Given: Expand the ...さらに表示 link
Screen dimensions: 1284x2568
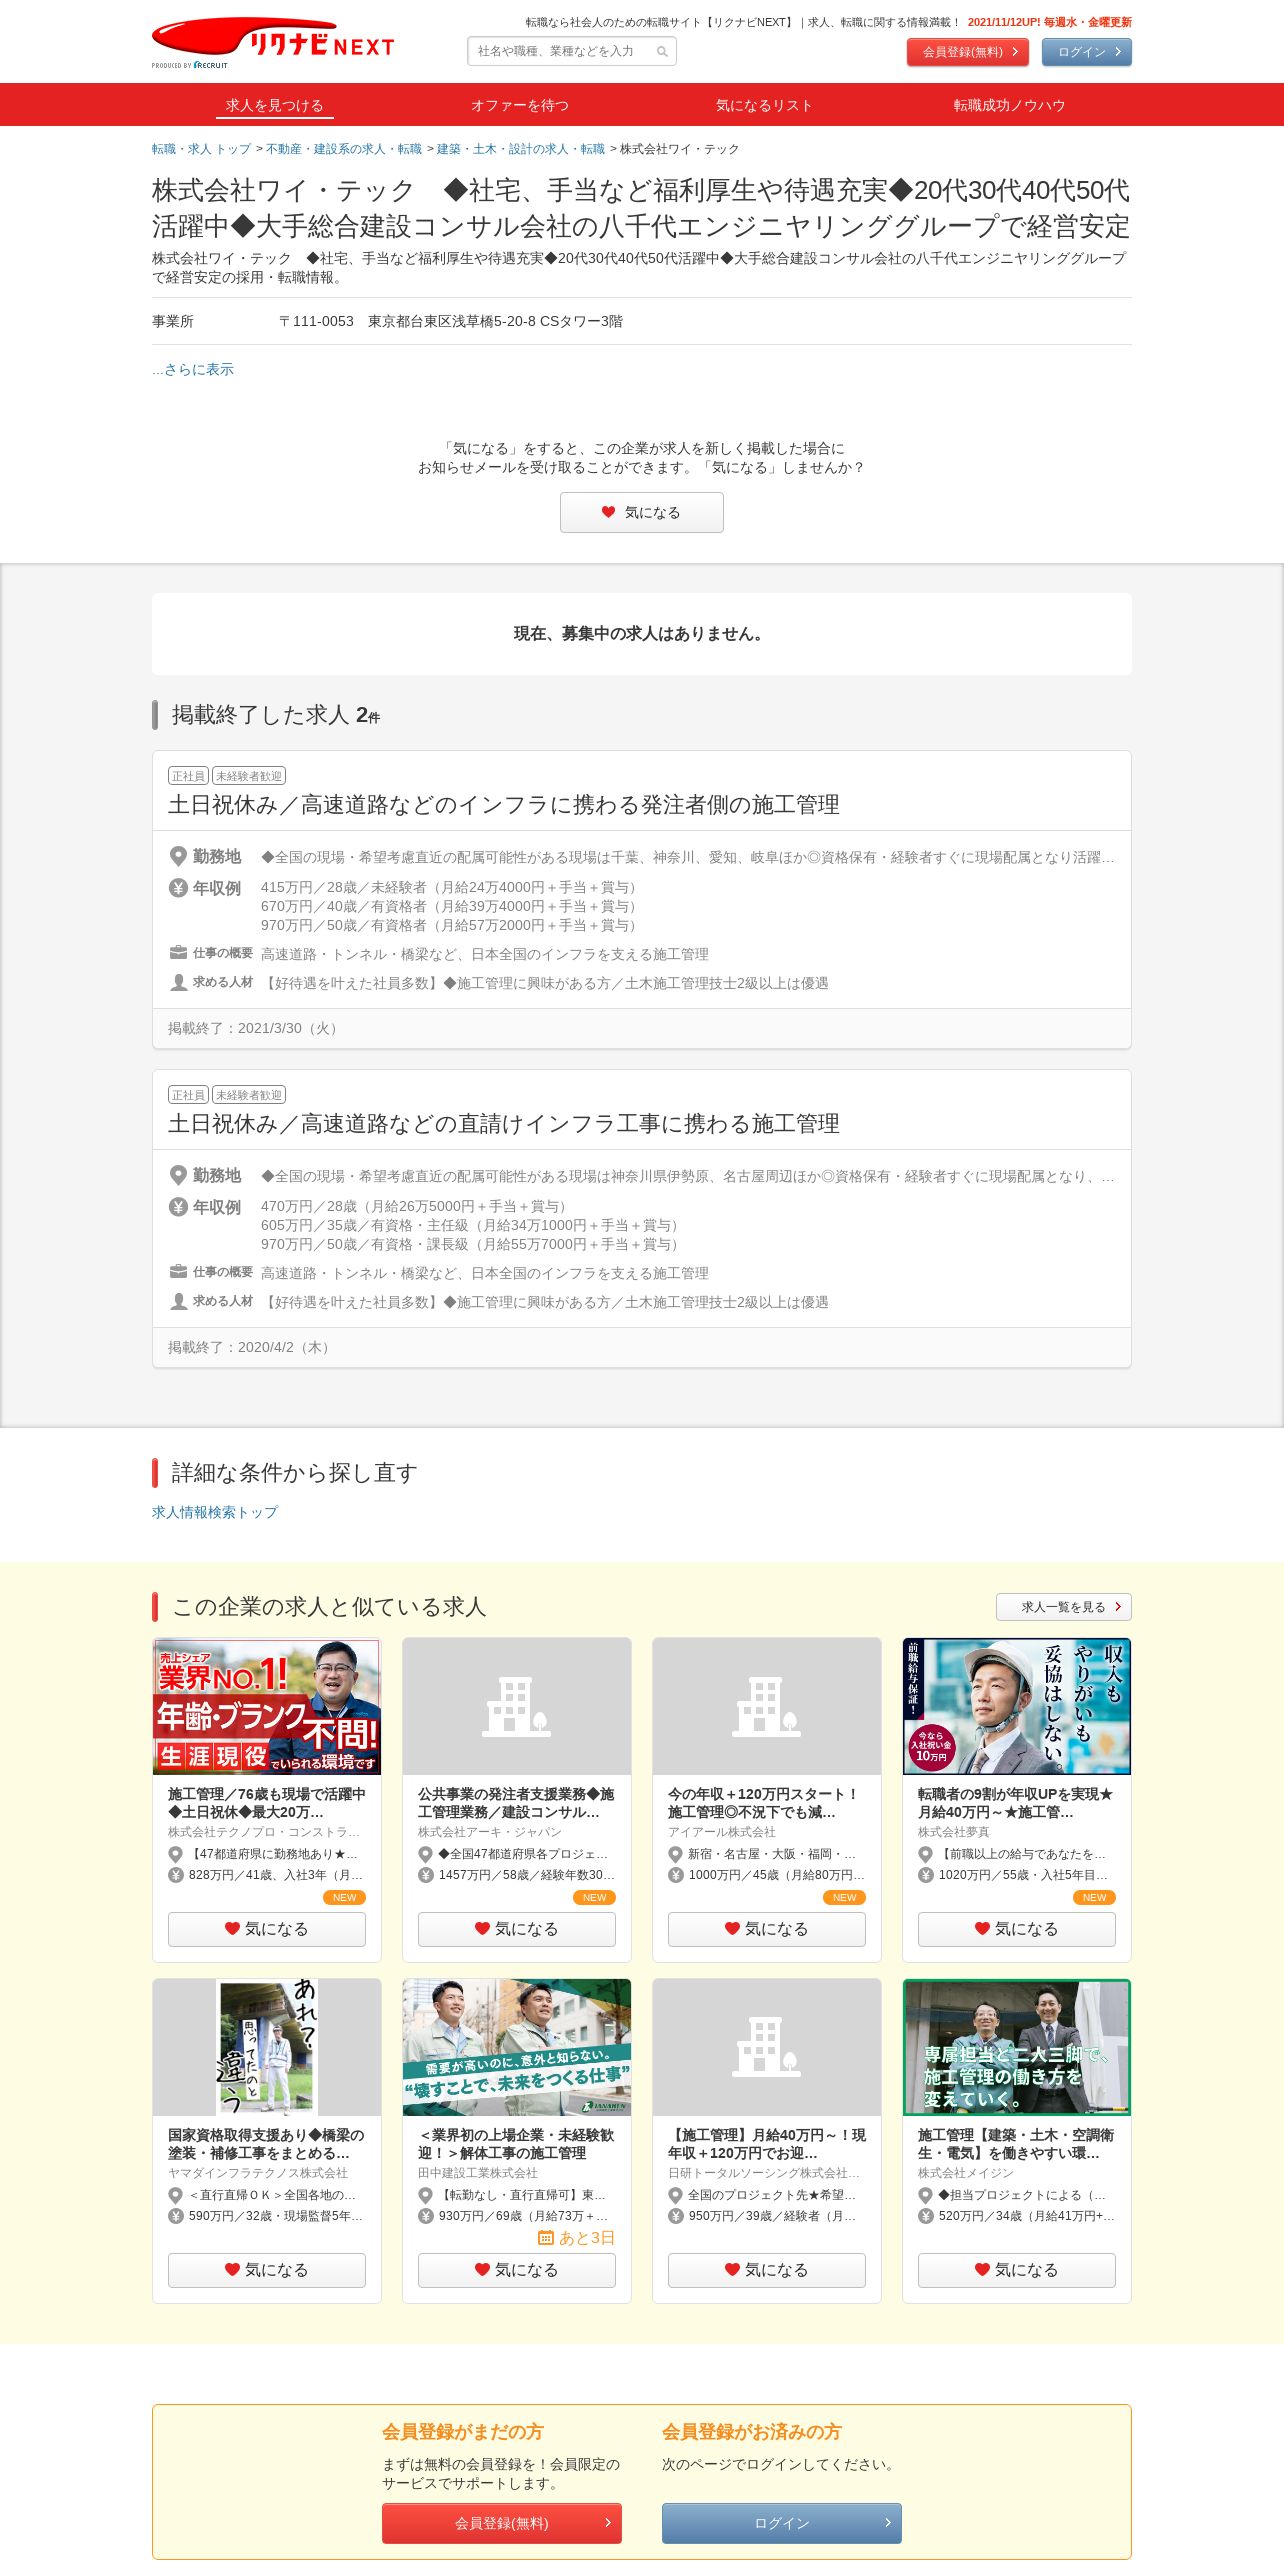Looking at the screenshot, I should [193, 369].
